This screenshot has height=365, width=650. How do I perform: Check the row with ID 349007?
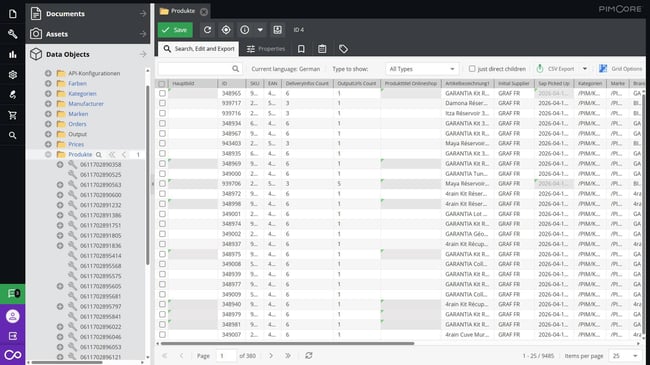click(x=162, y=335)
